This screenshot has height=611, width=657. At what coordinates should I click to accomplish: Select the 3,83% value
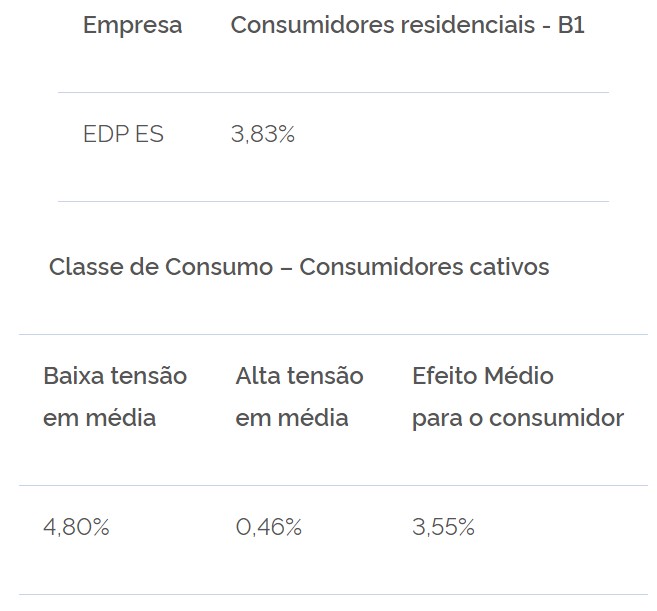tap(263, 135)
